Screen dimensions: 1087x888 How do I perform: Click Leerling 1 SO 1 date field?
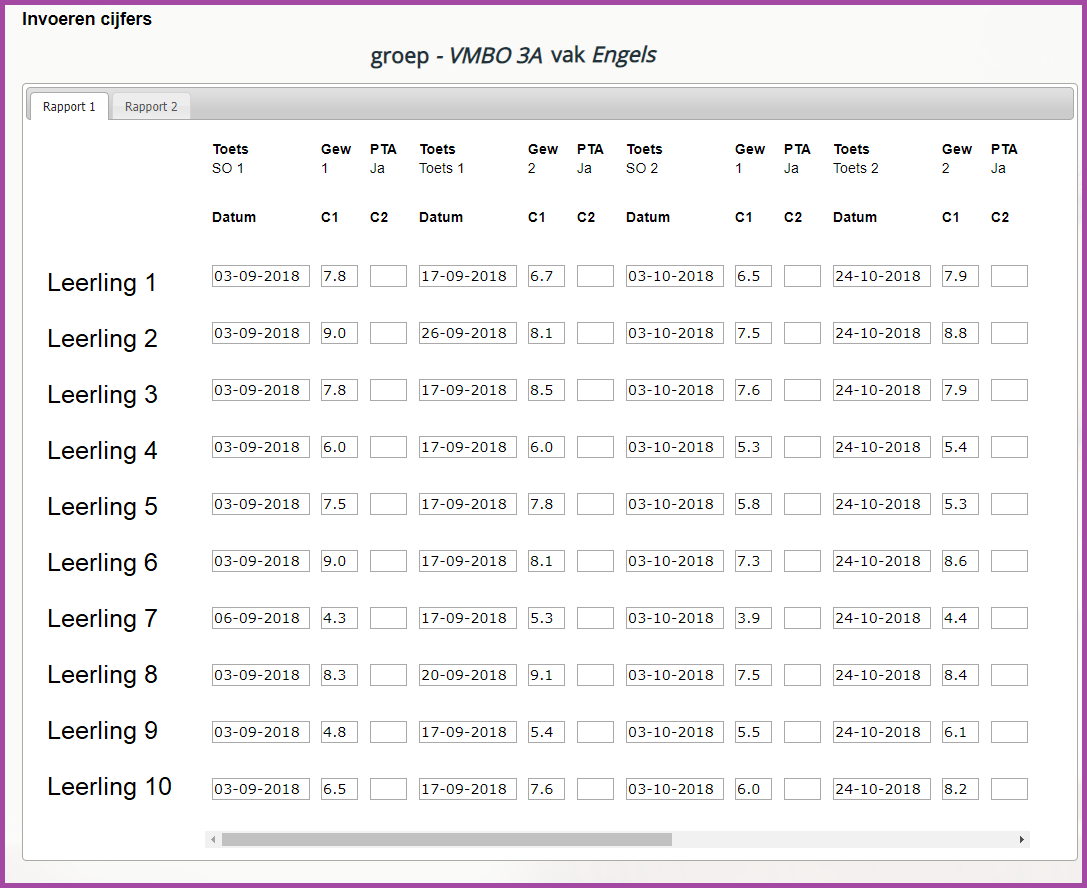[x=261, y=276]
